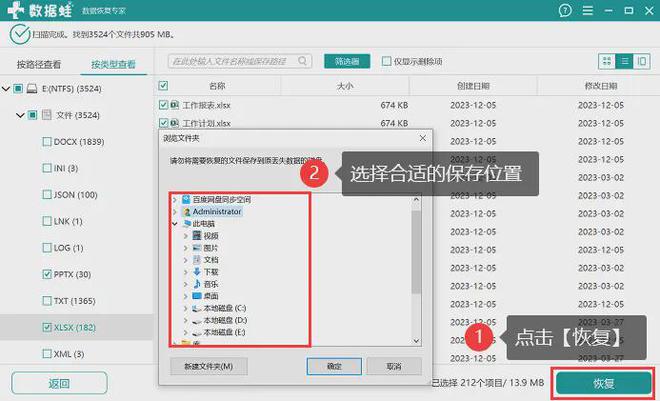Select the 文档 documents folder icon
660x401 pixels.
(197, 260)
